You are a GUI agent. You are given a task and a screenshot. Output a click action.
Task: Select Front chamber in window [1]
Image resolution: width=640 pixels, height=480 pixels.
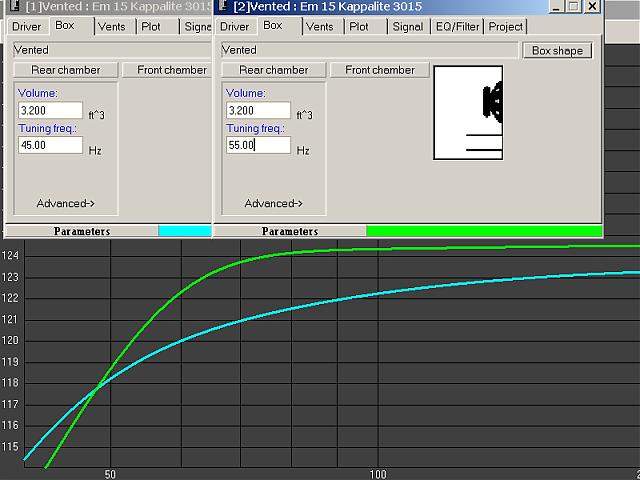(167, 70)
